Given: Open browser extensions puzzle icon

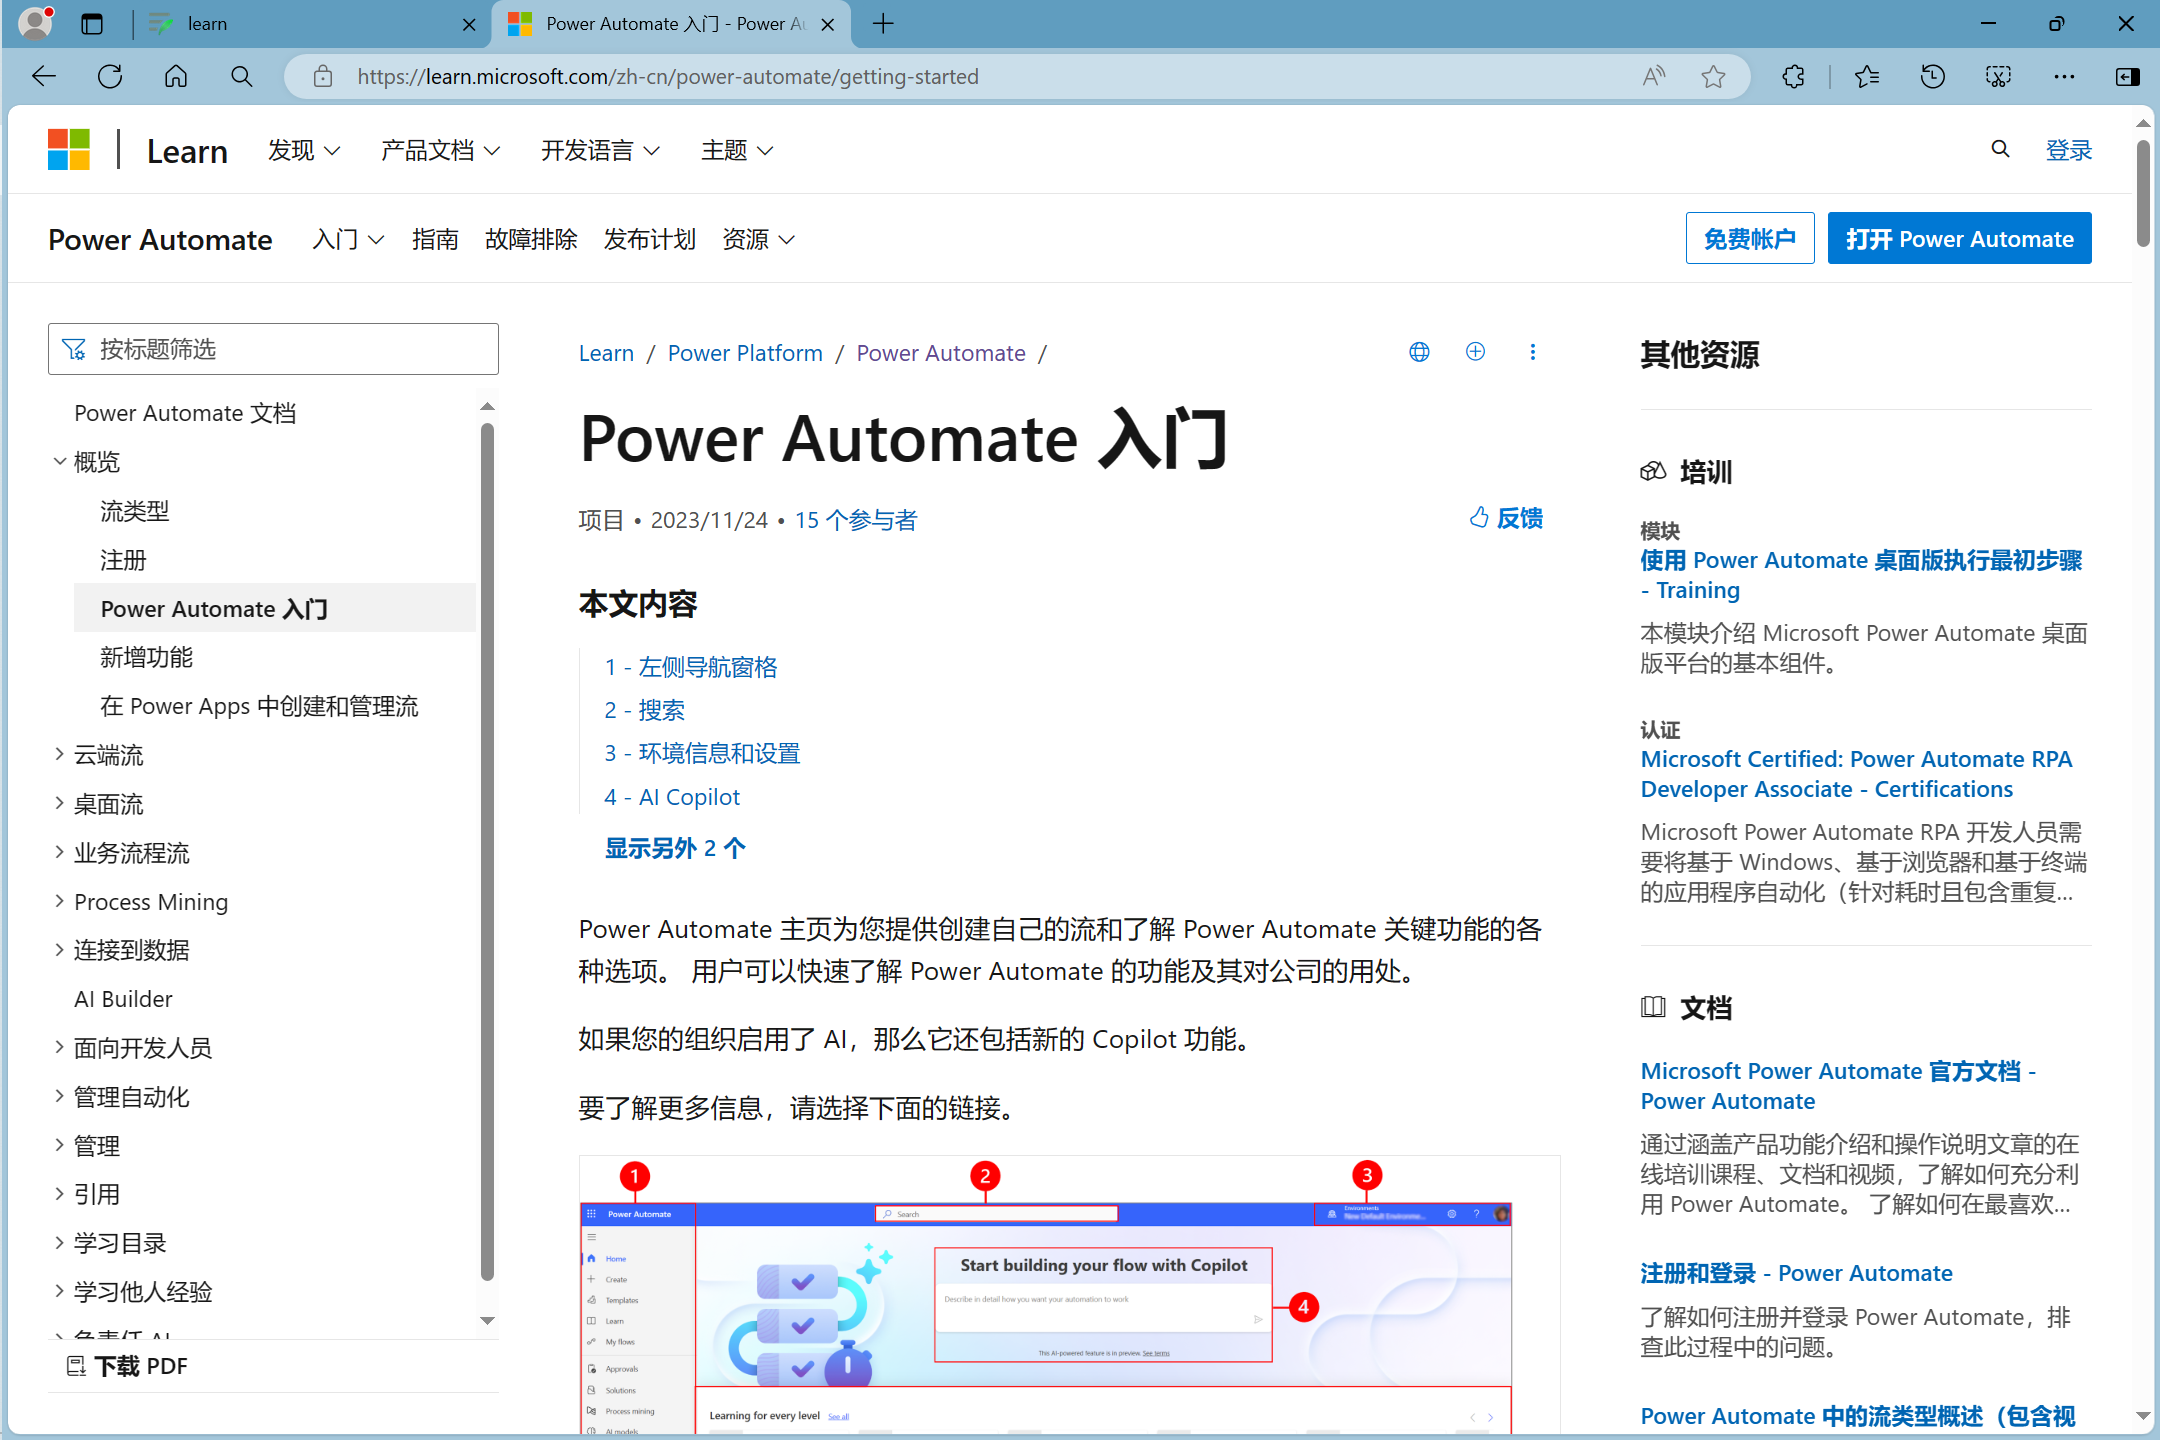Looking at the screenshot, I should [x=1794, y=77].
